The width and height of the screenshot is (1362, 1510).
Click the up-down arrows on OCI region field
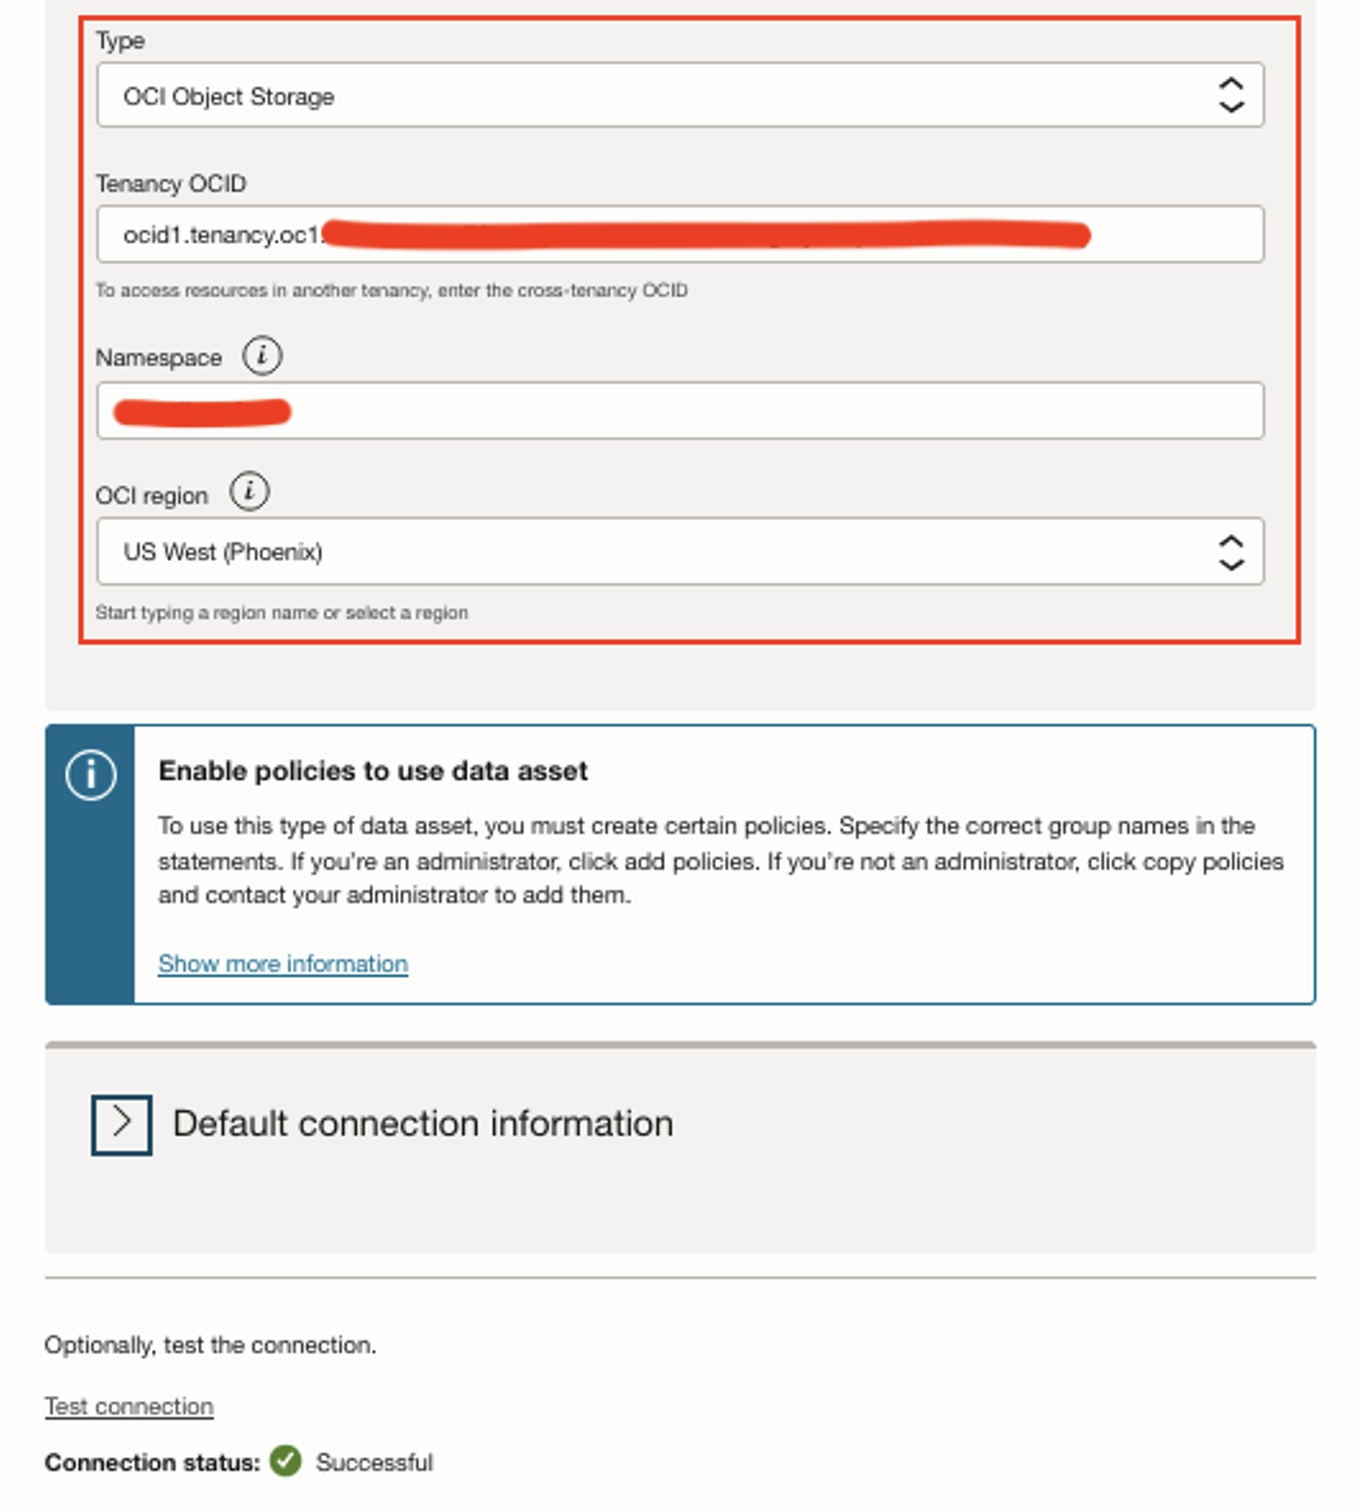click(1231, 552)
